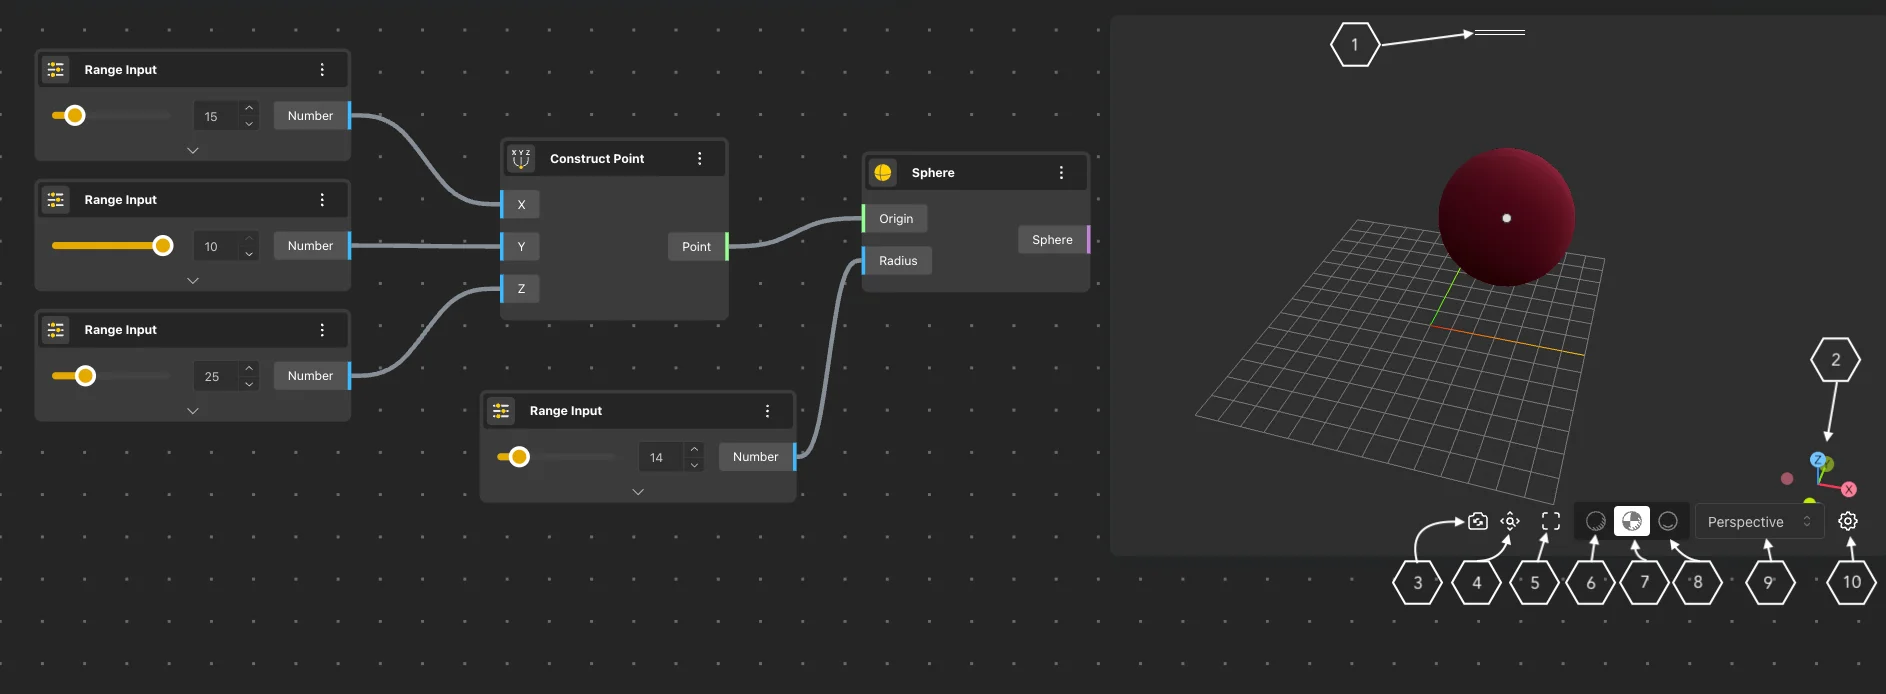Click the zoom-to-fit icon in viewport
Image resolution: width=1886 pixels, height=694 pixels.
click(x=1510, y=521)
